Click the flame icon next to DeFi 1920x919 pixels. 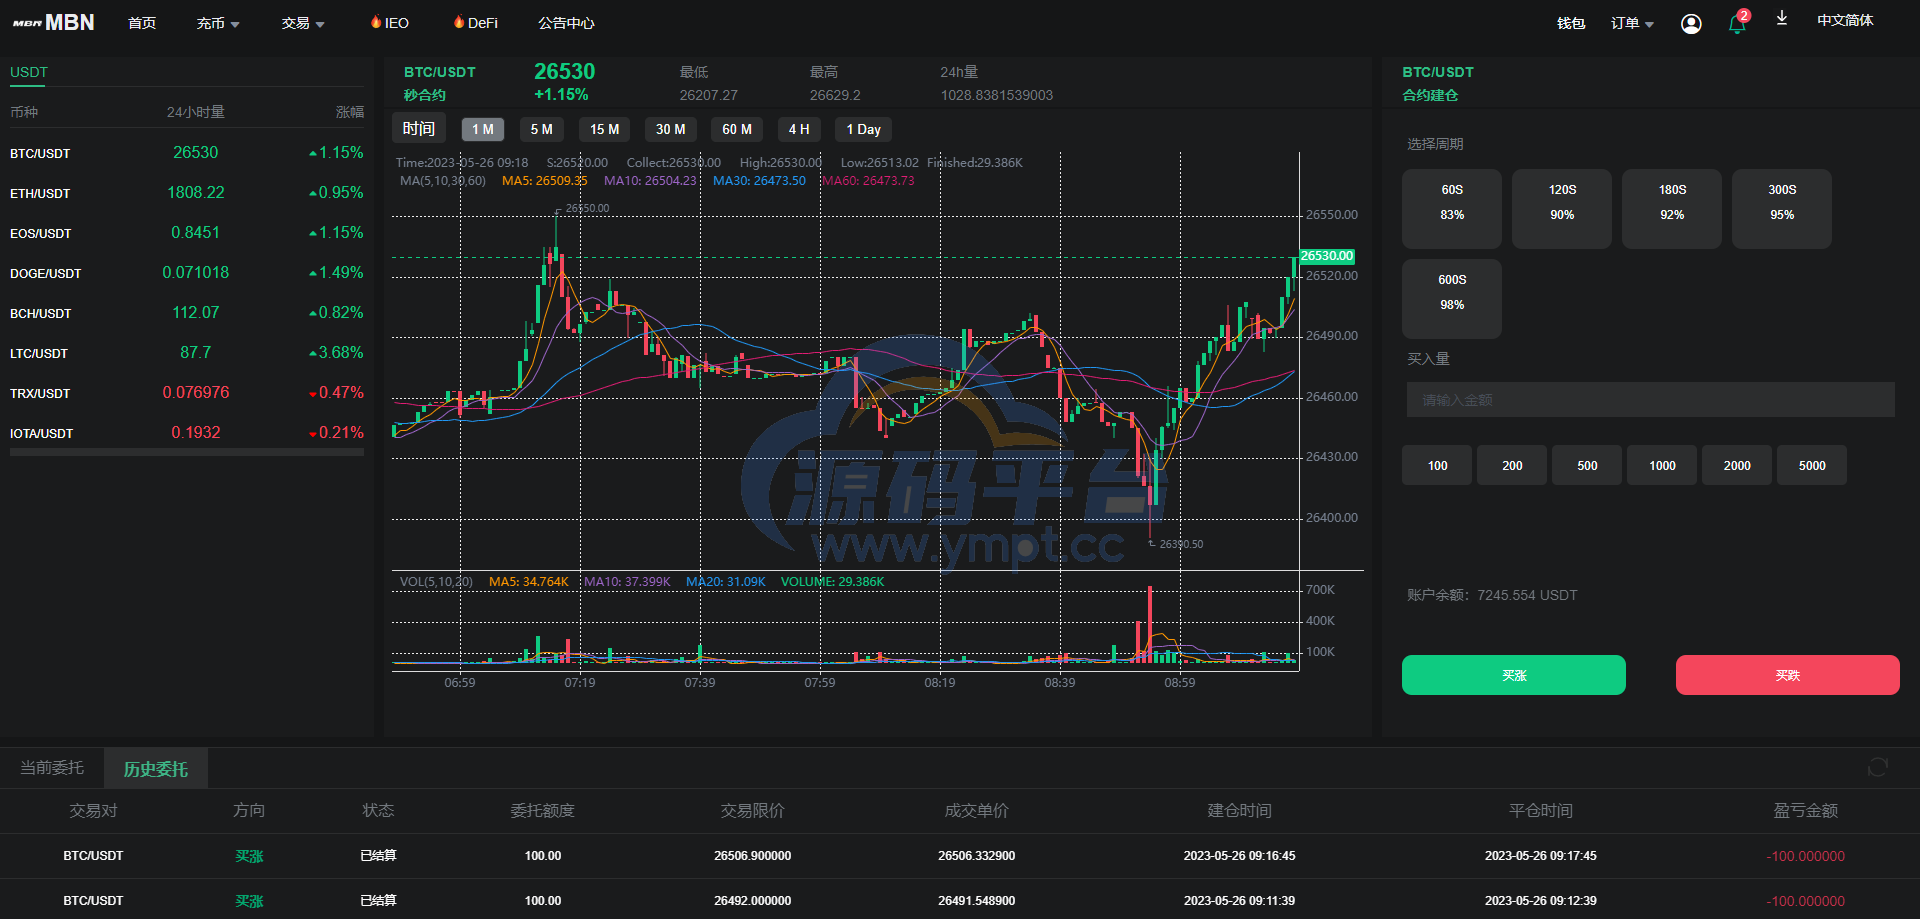(x=459, y=22)
